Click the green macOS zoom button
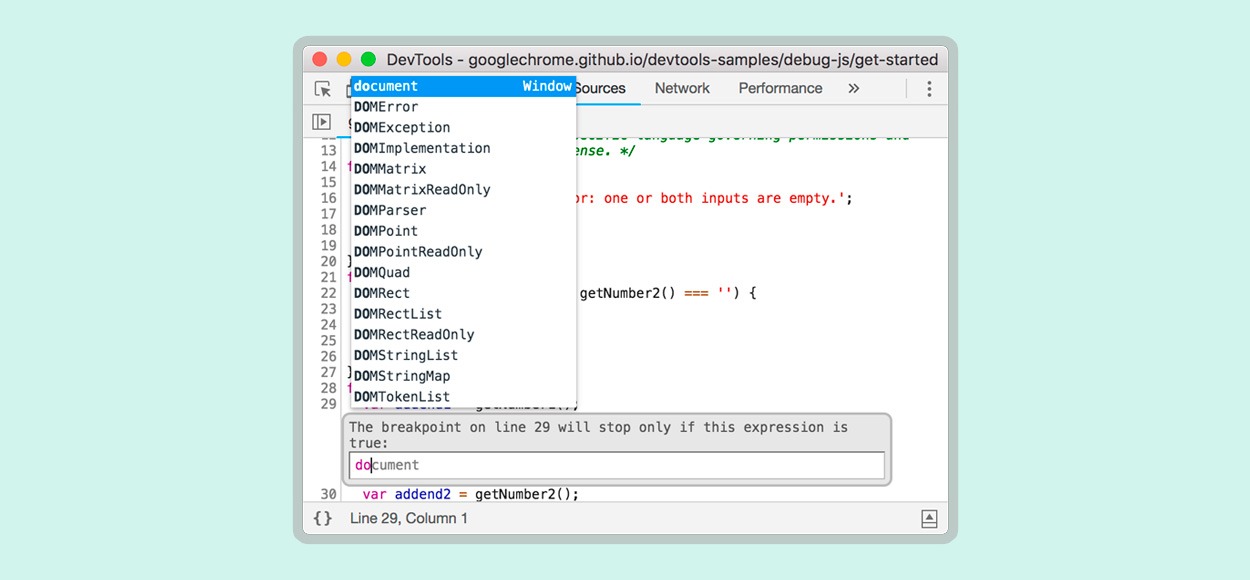The width and height of the screenshot is (1250, 580). coord(368,60)
